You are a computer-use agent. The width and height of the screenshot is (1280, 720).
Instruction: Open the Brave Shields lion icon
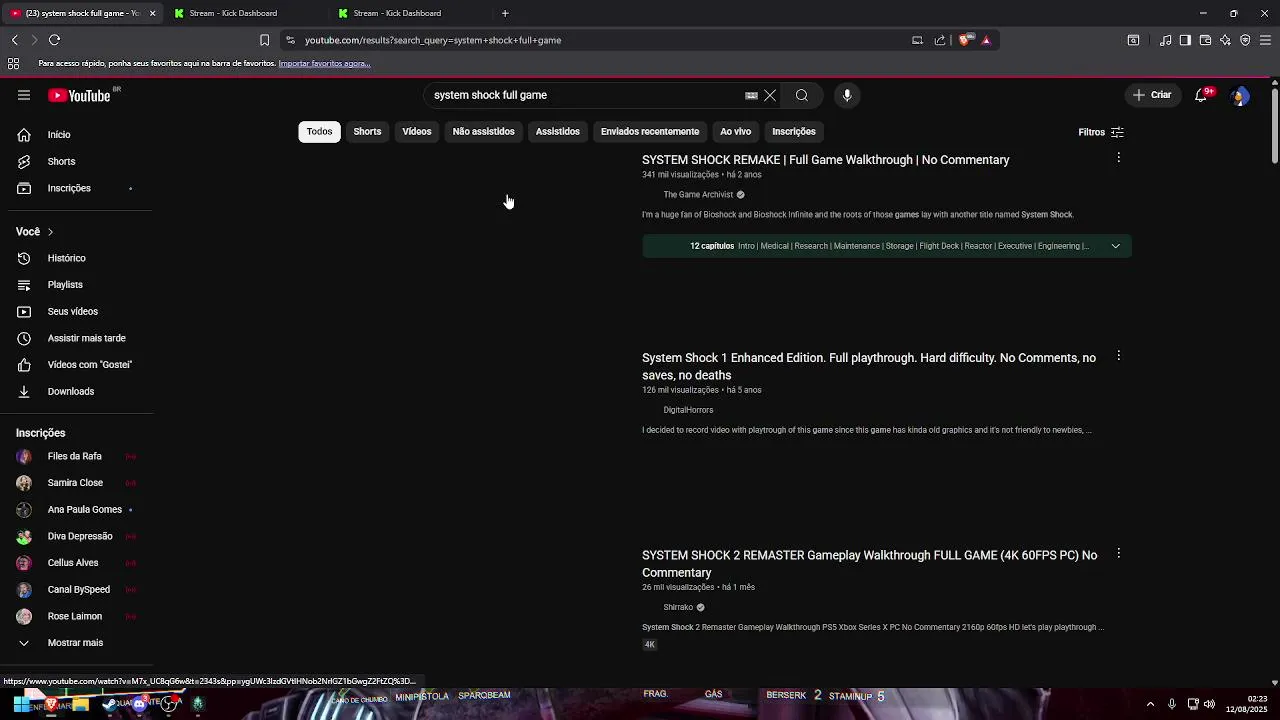(x=964, y=40)
